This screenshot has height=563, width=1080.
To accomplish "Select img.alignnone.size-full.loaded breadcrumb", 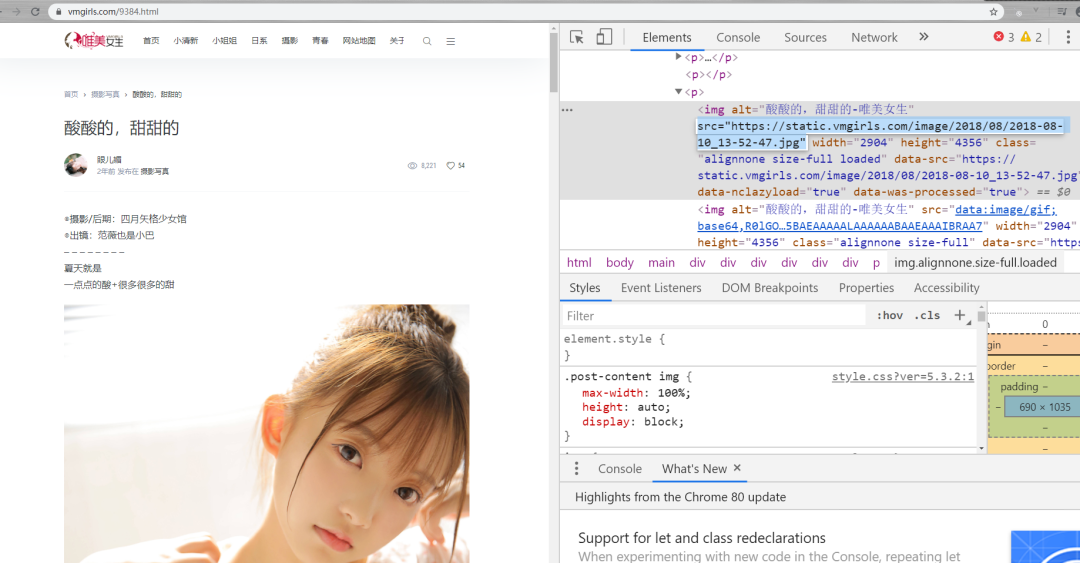I will coord(975,263).
